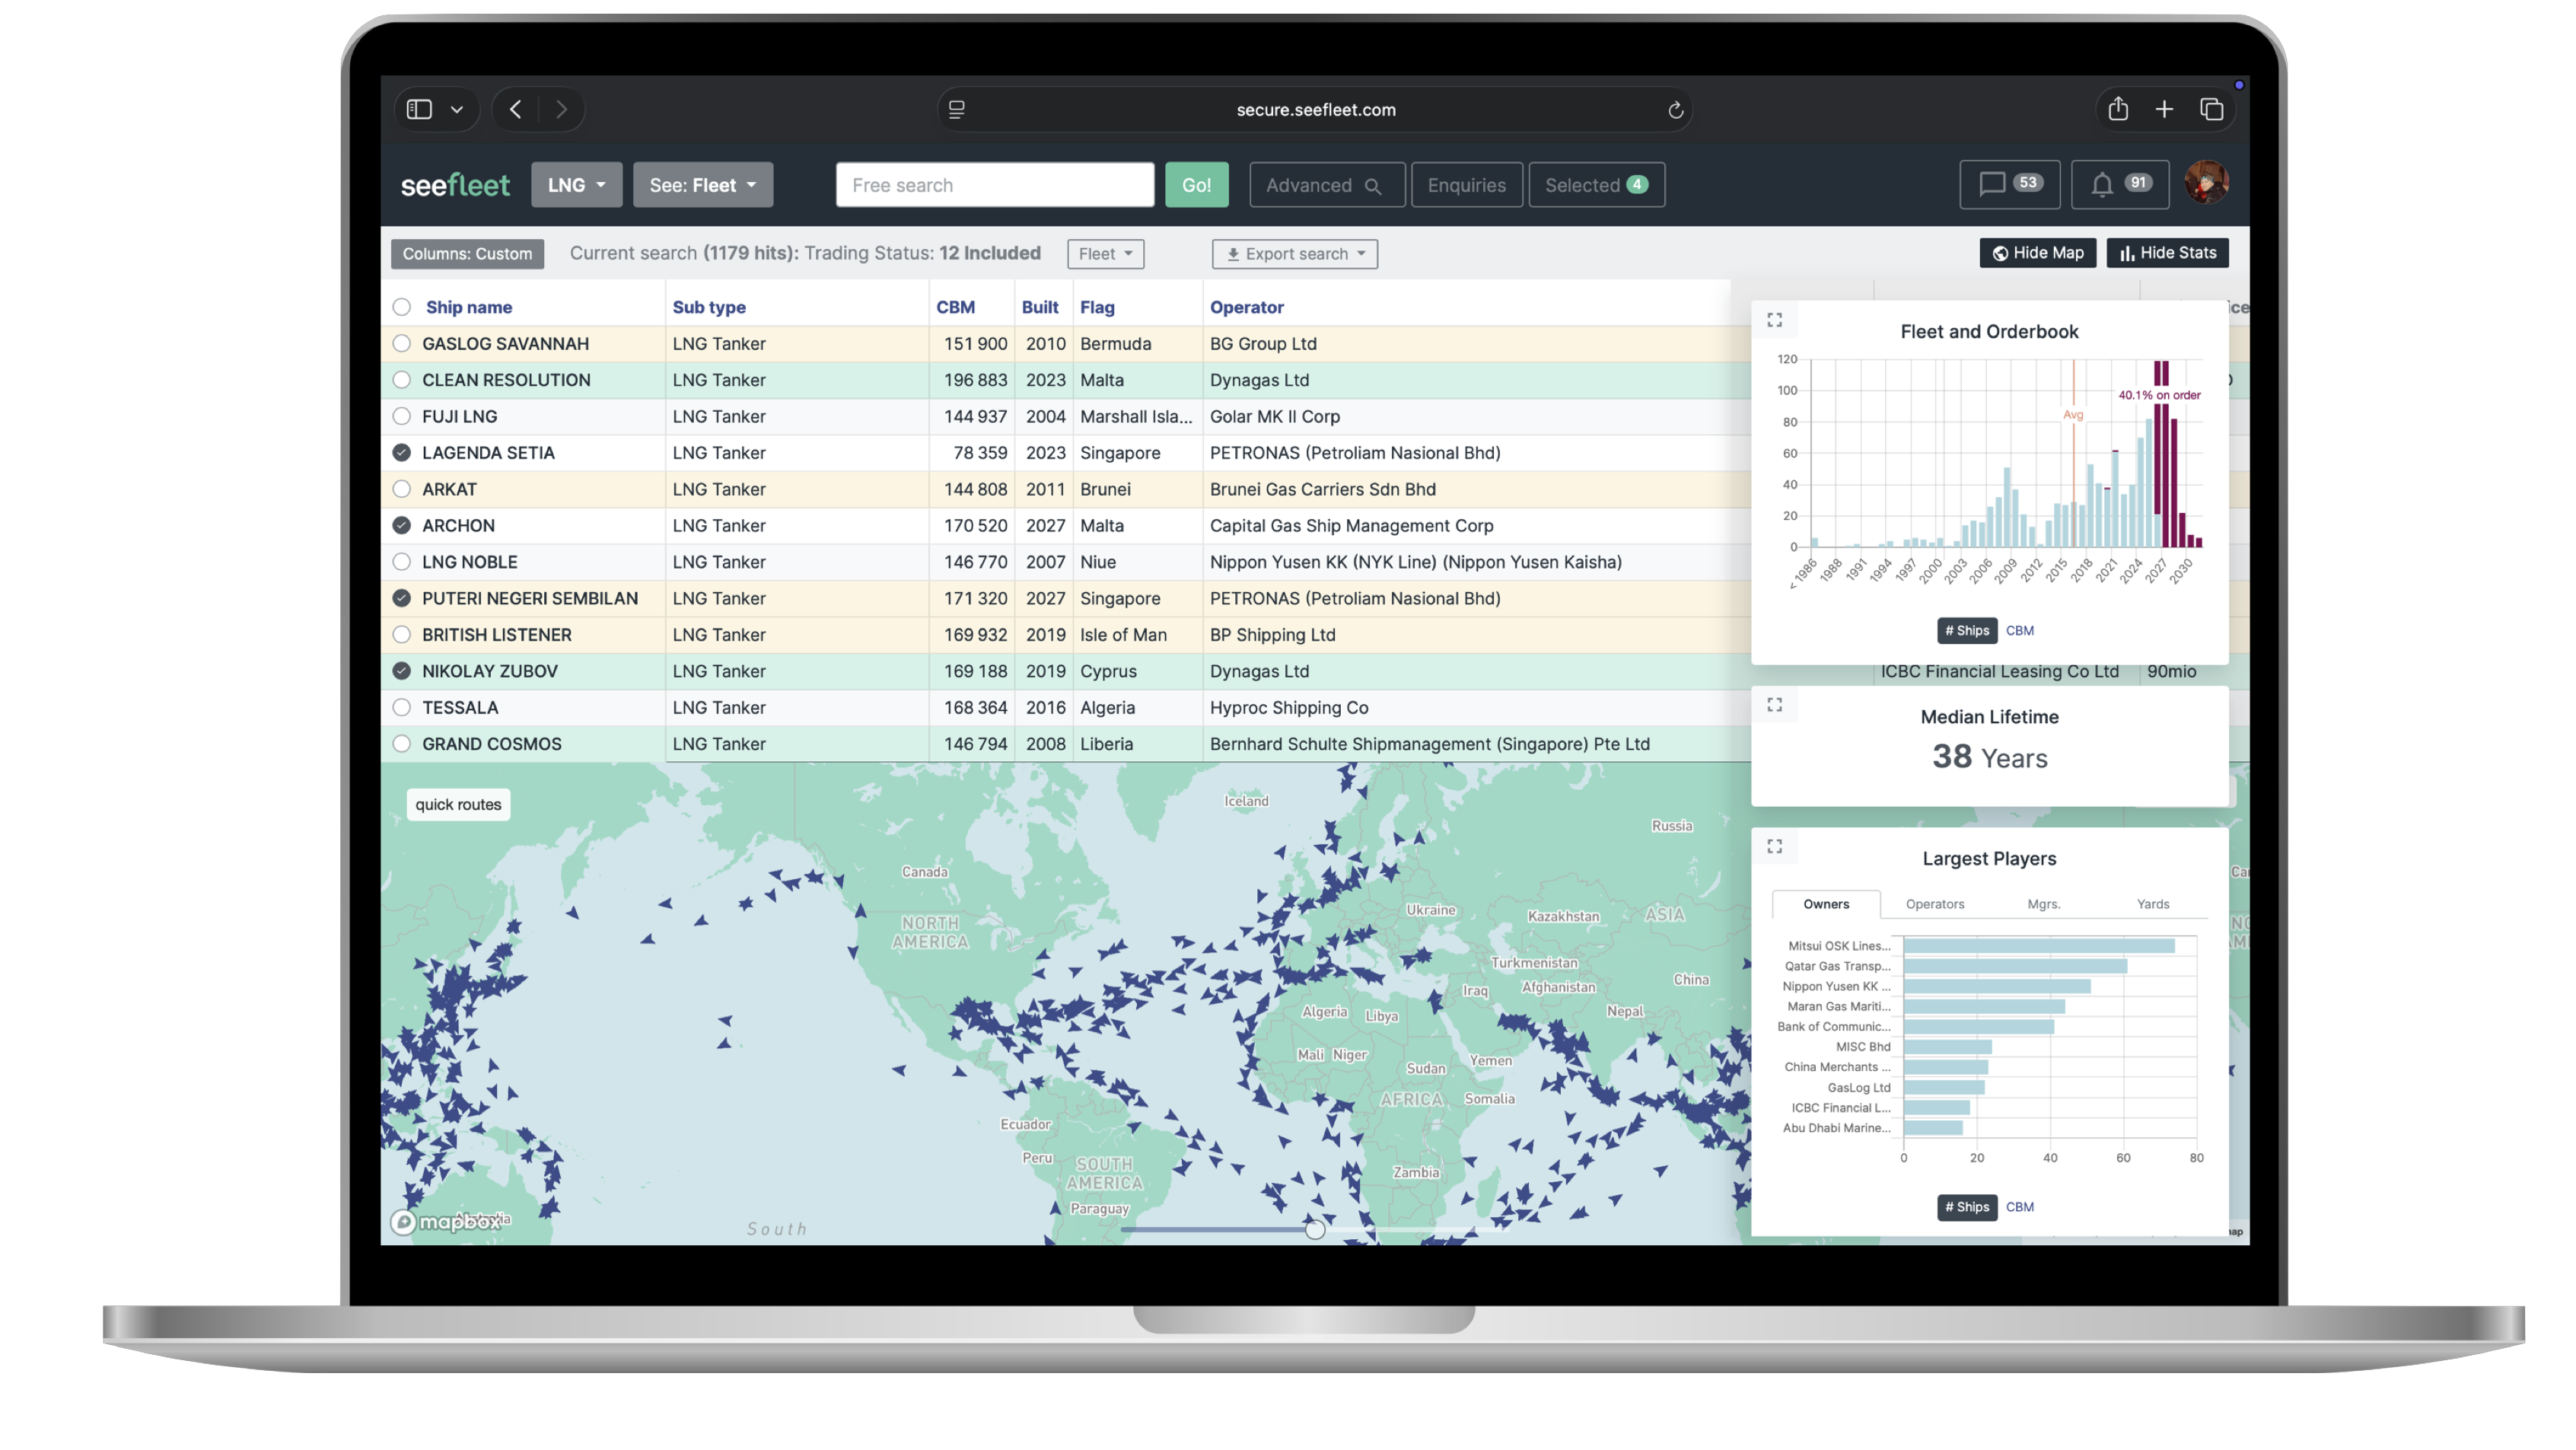Expand the Median Lifetime panel fullscreen
This screenshot has height=1450, width=2576.
pos(1774,705)
